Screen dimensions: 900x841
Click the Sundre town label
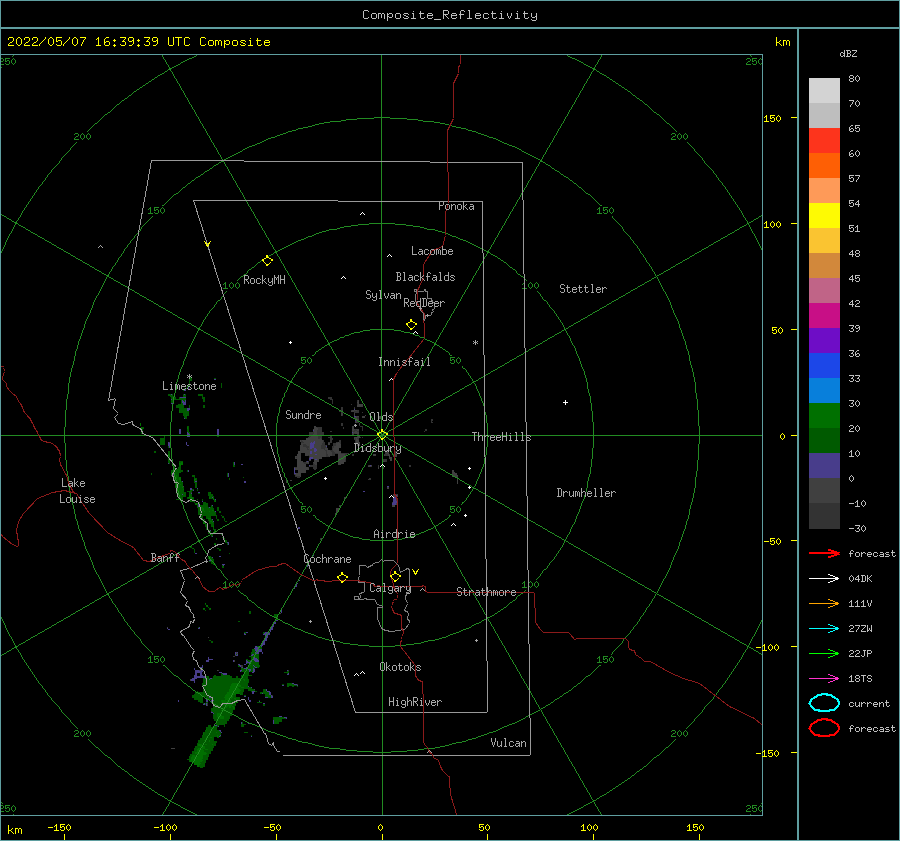[x=303, y=414]
